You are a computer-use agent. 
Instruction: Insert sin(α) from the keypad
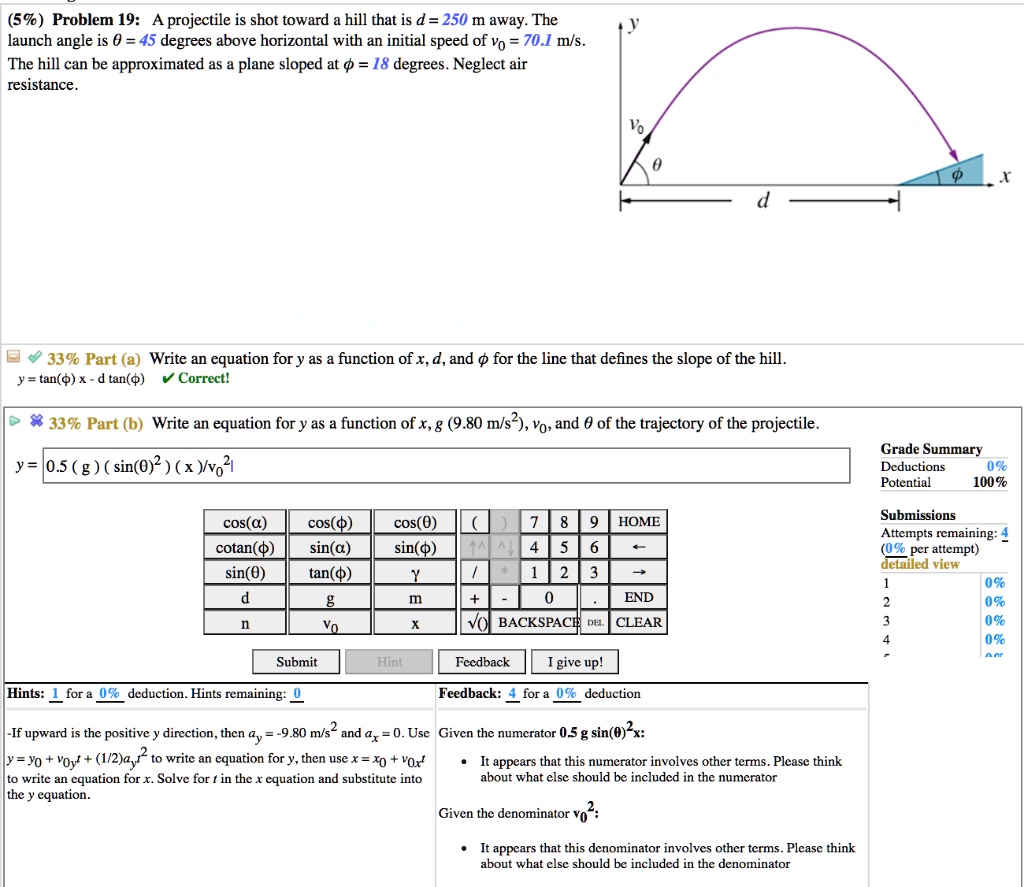coord(330,547)
